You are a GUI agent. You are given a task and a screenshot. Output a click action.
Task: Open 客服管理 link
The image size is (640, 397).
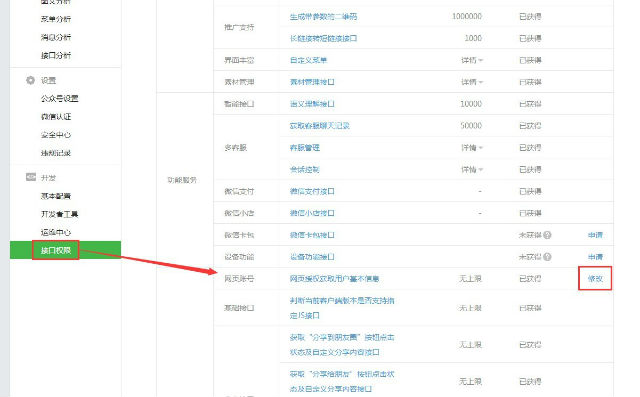304,147
